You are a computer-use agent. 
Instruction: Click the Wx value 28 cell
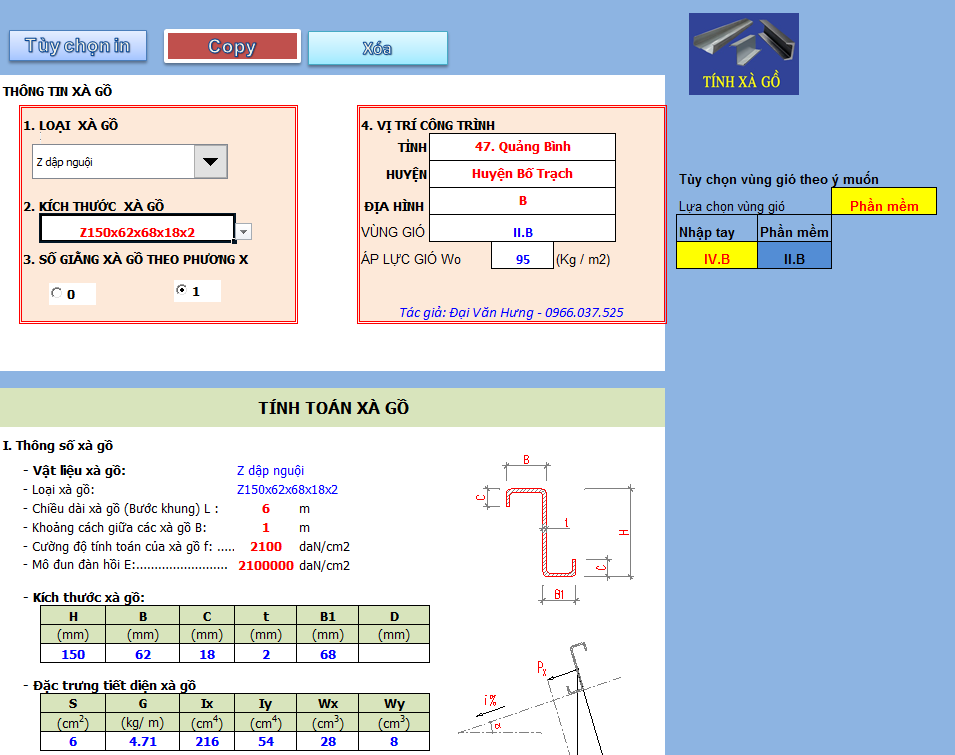(328, 741)
